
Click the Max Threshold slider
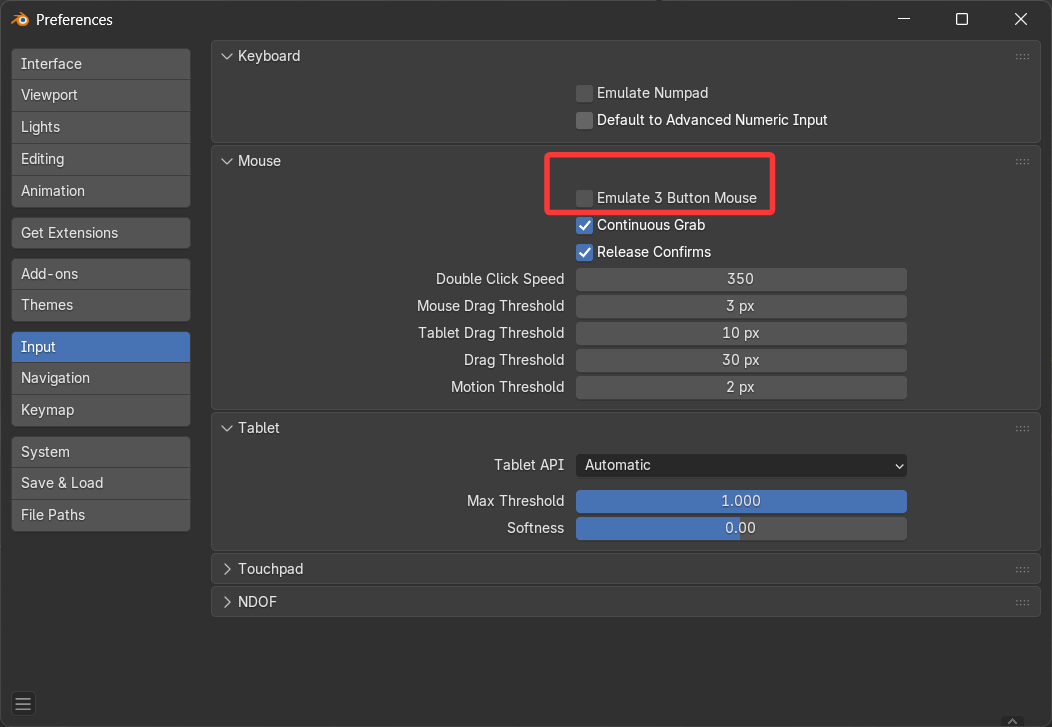coord(741,501)
